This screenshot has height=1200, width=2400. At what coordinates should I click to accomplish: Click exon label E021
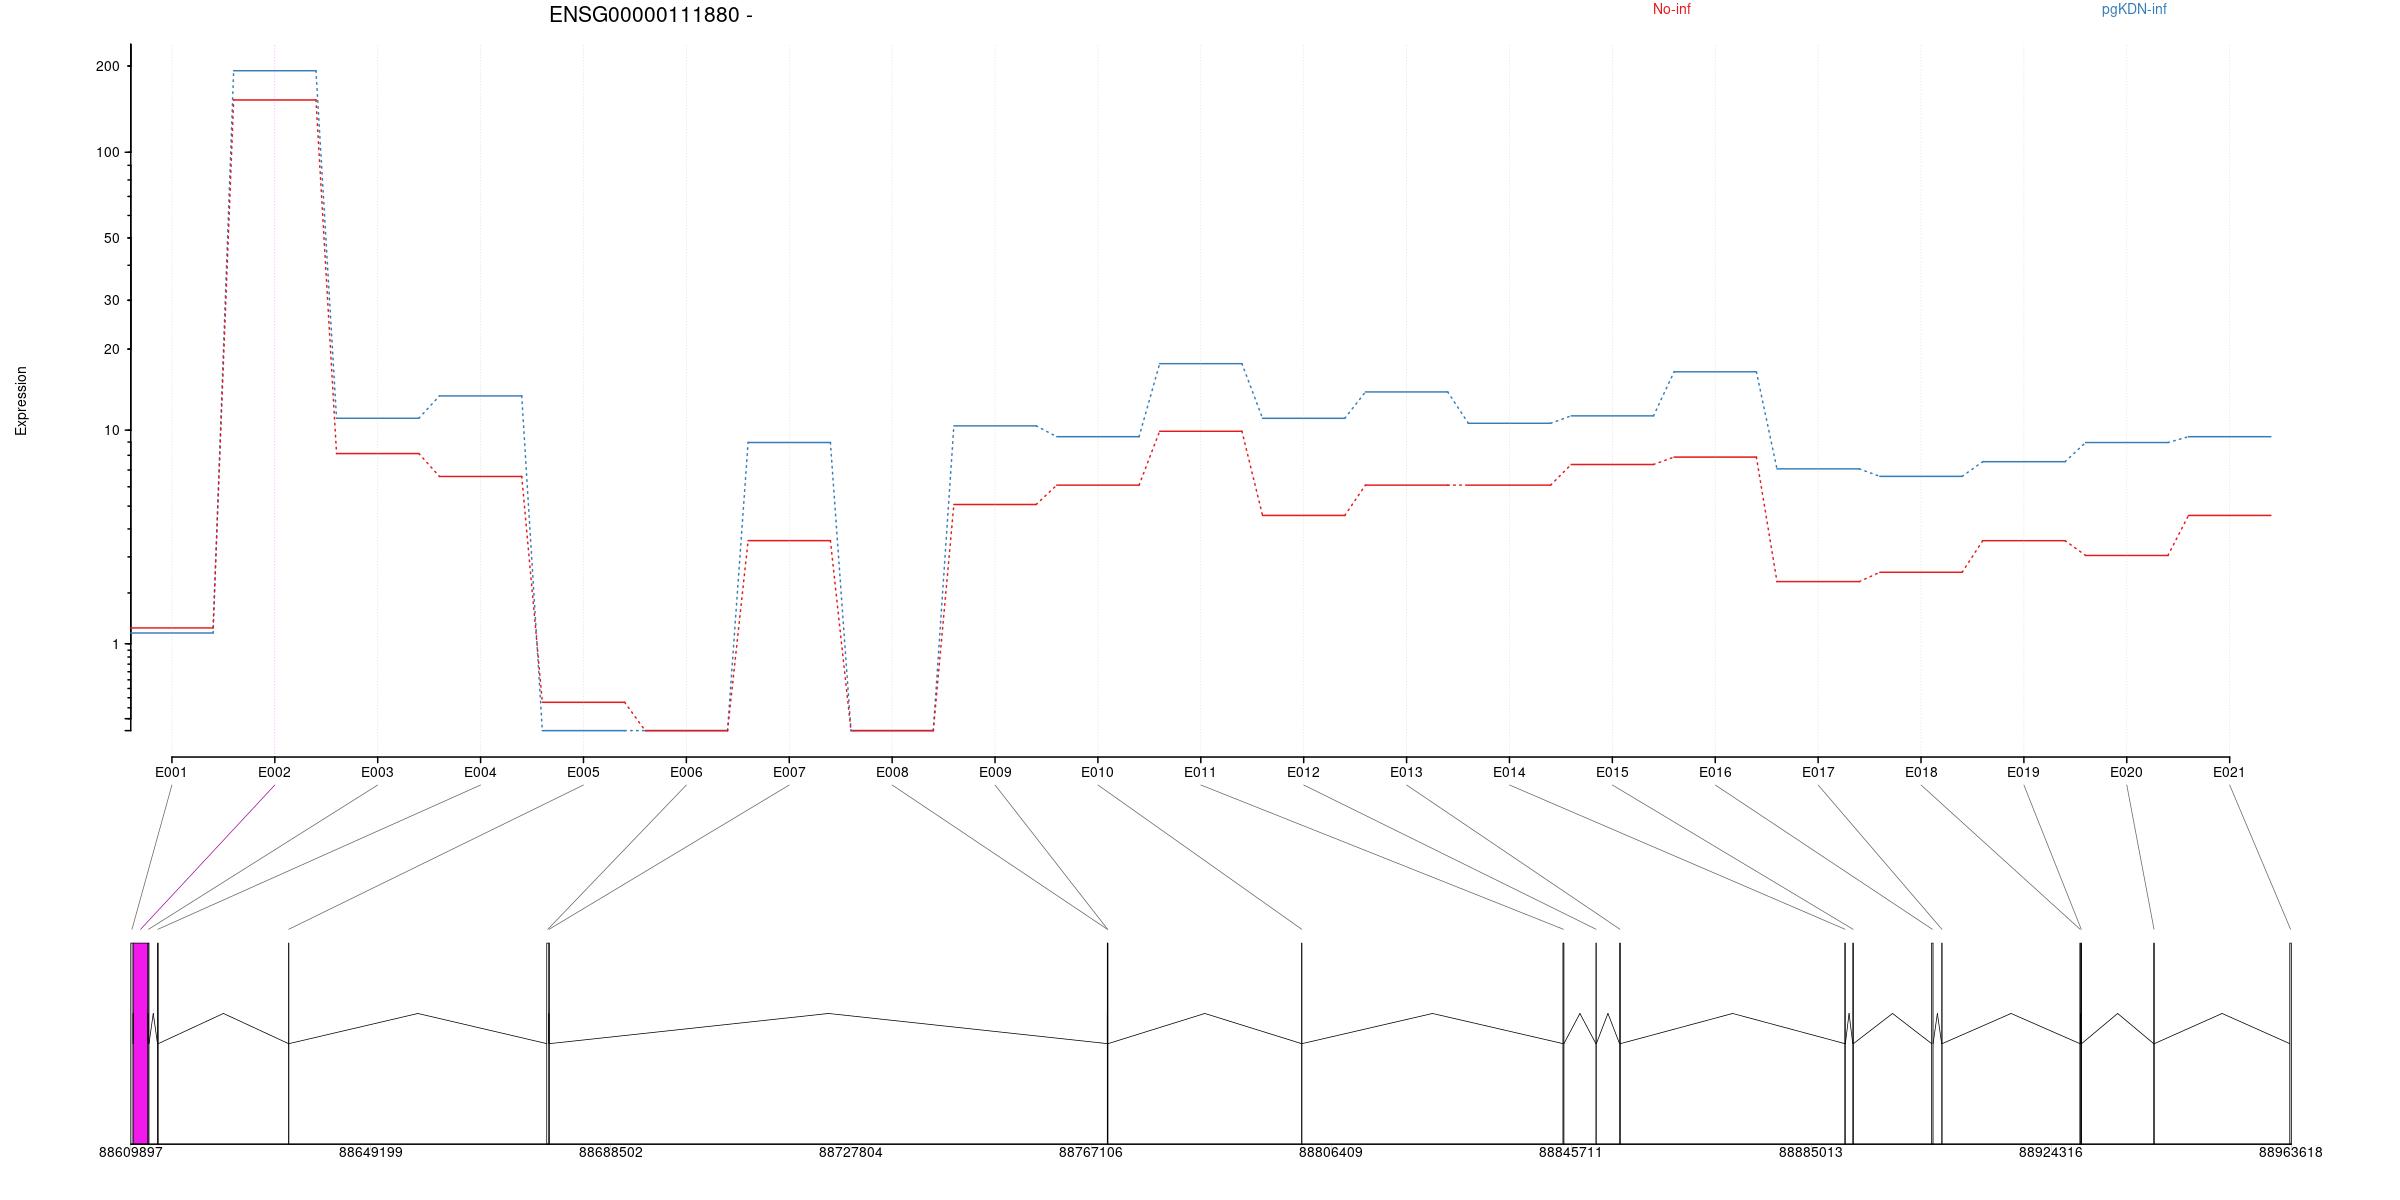point(2229,772)
